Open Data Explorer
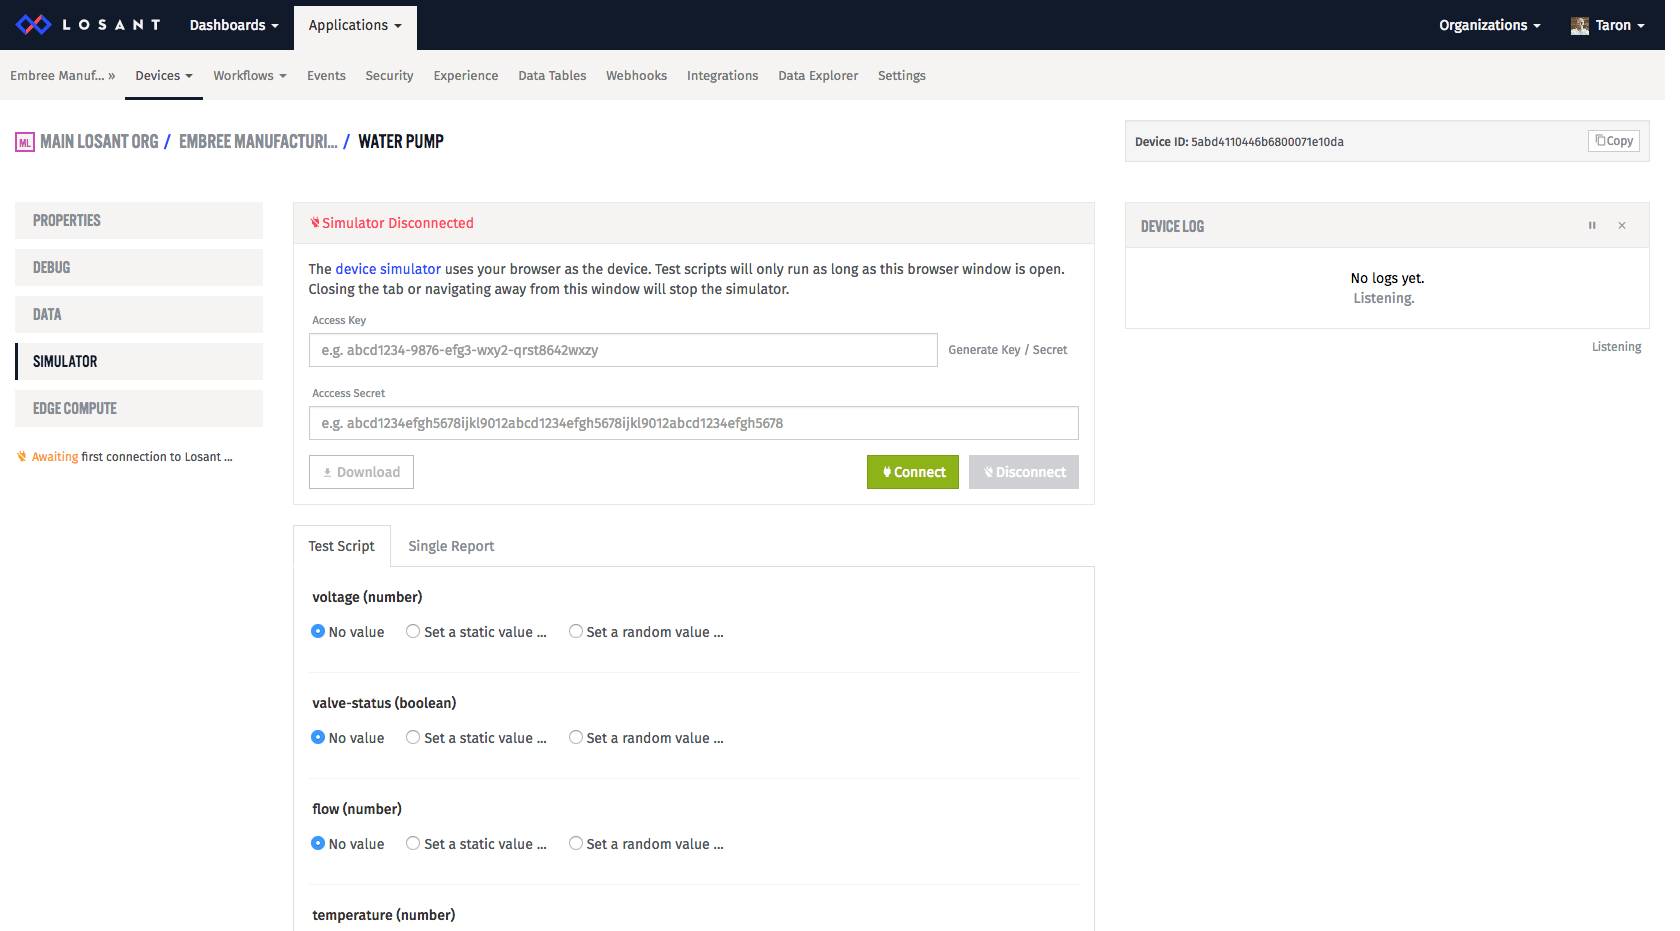The image size is (1680, 931). 818,76
